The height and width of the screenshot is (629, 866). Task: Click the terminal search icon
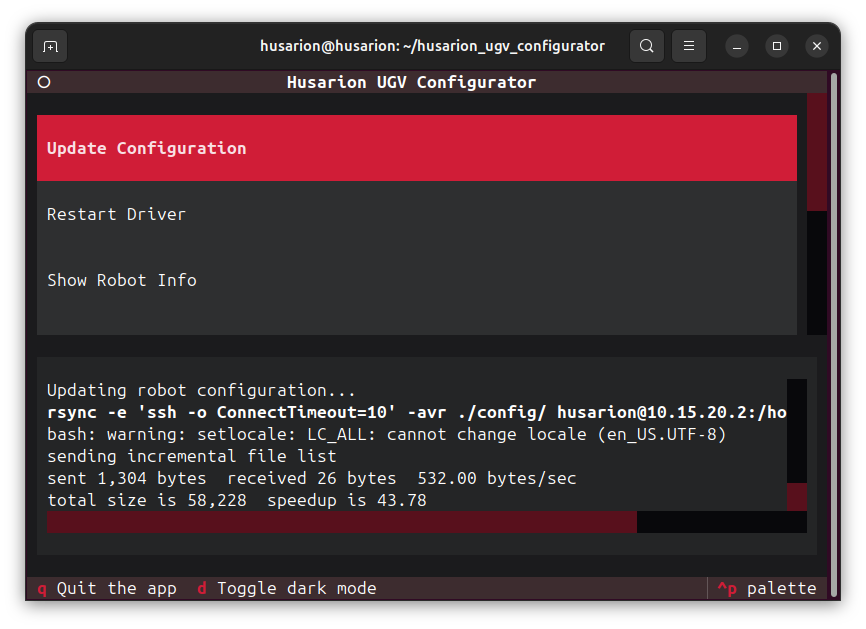pos(647,46)
